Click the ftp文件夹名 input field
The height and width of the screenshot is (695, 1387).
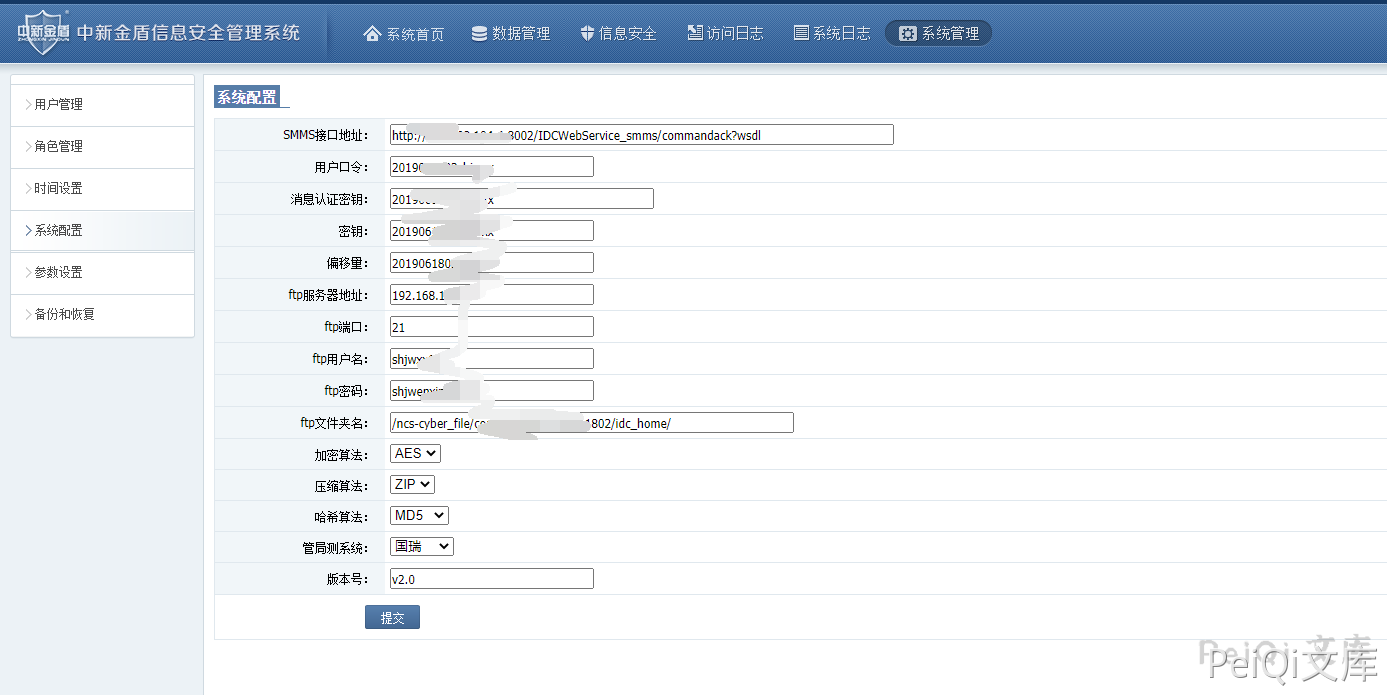(591, 423)
